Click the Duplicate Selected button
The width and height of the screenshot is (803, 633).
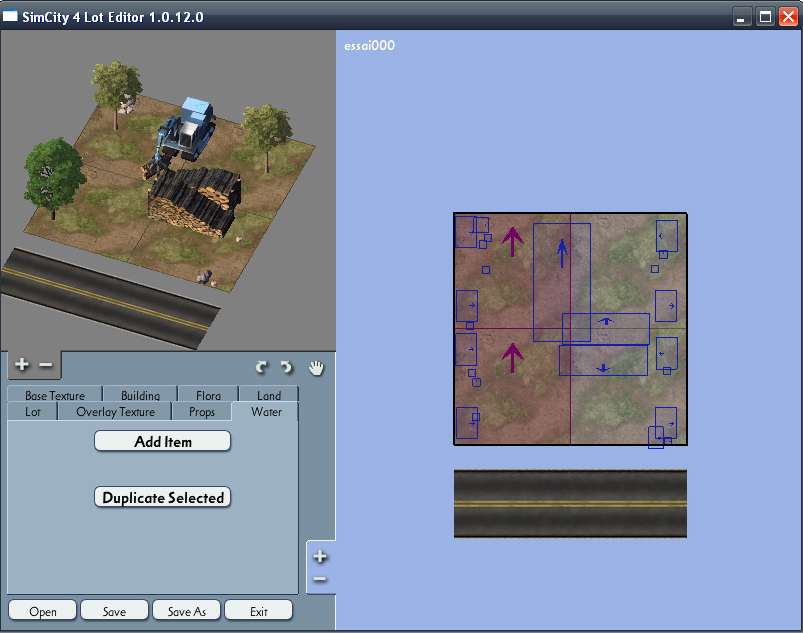163,497
